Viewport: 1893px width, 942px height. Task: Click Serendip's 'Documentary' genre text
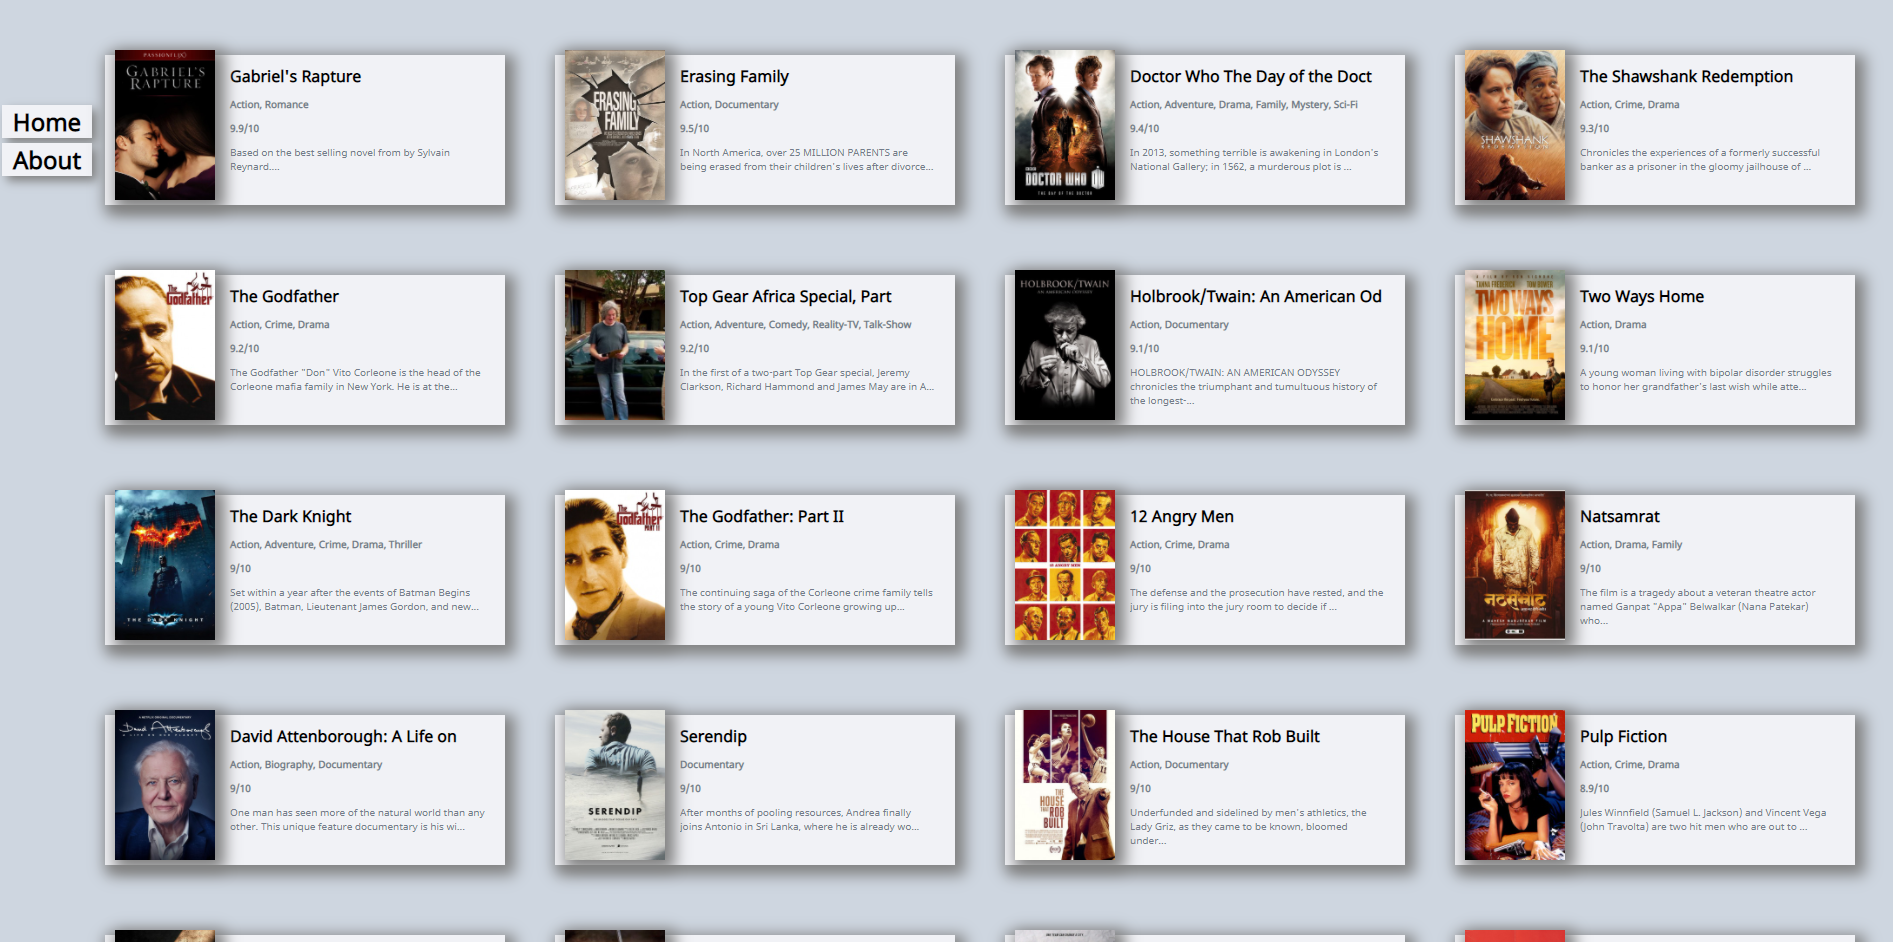tap(711, 765)
